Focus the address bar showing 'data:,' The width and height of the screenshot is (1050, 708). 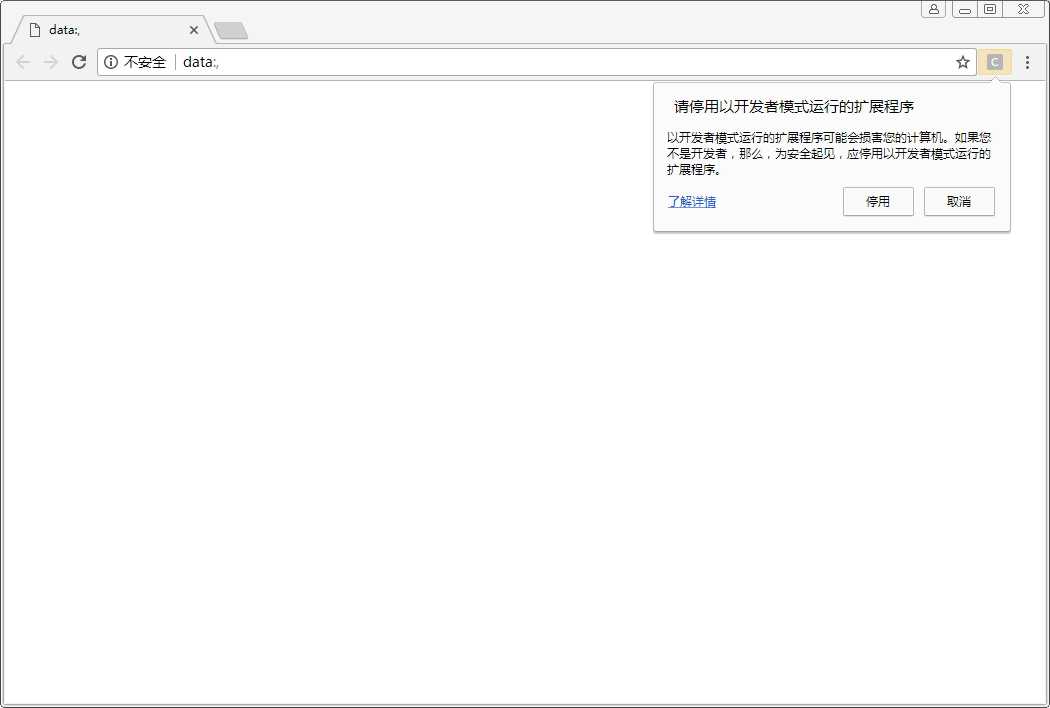point(560,62)
